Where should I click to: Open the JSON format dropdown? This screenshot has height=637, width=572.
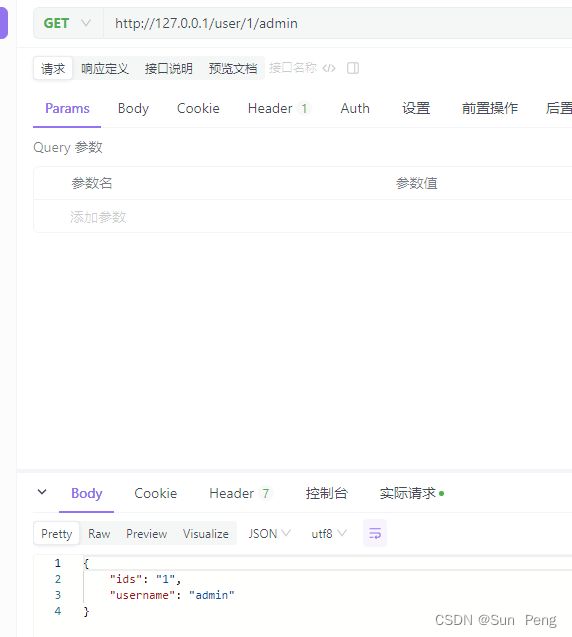[269, 533]
